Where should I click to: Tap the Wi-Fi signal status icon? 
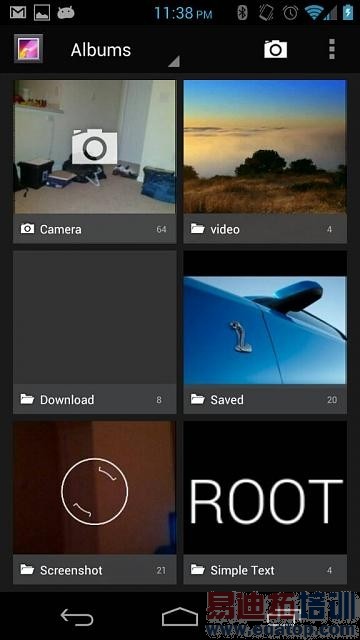(x=313, y=13)
